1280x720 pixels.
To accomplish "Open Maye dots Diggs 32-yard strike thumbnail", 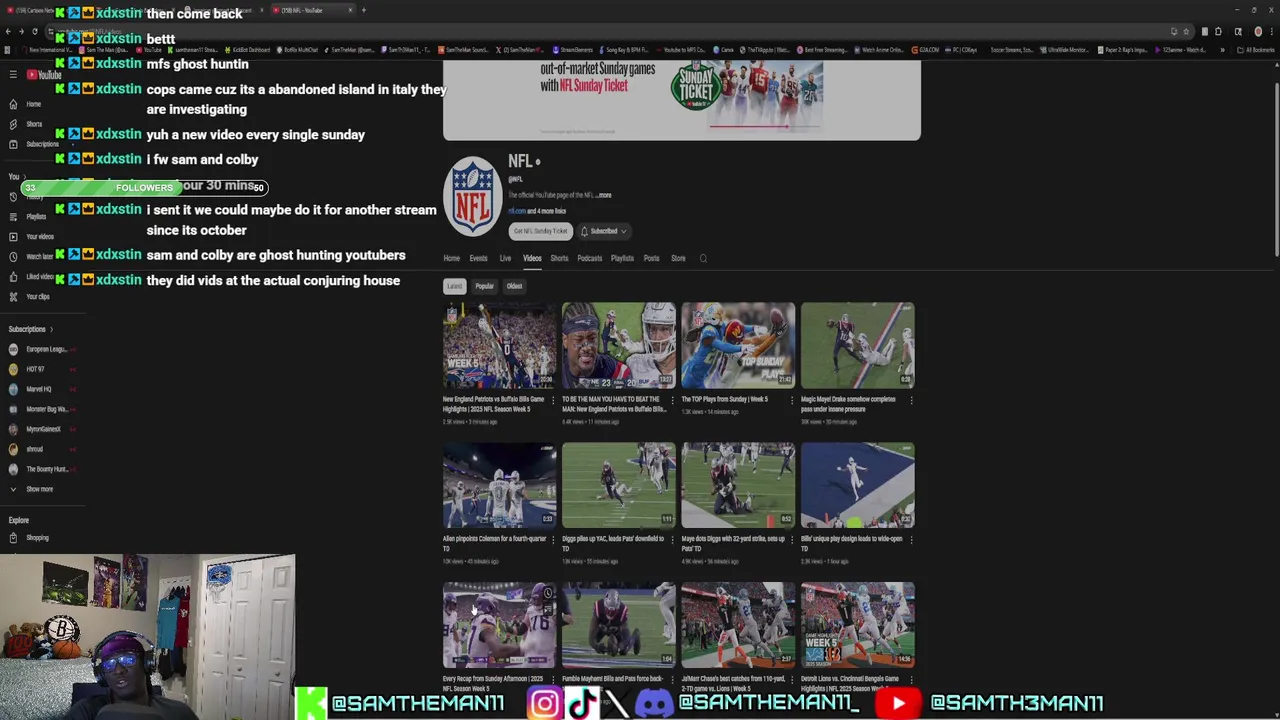I will click(x=738, y=485).
